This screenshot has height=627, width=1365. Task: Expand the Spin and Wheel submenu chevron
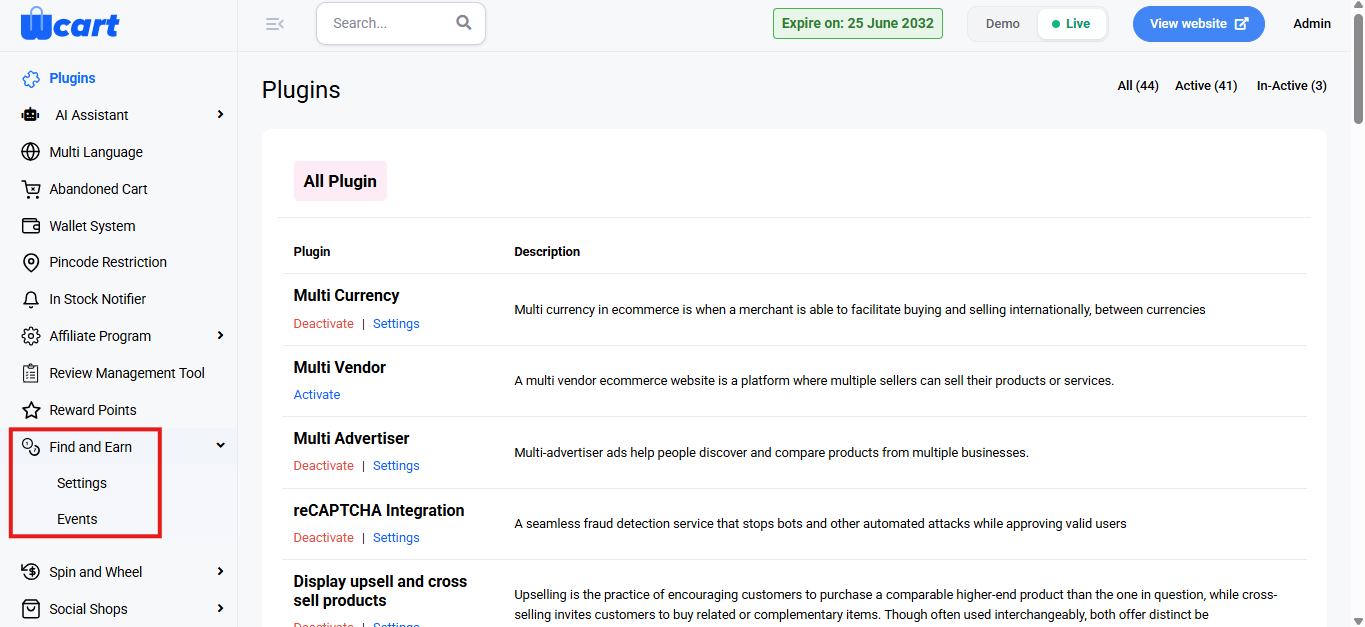coord(220,572)
